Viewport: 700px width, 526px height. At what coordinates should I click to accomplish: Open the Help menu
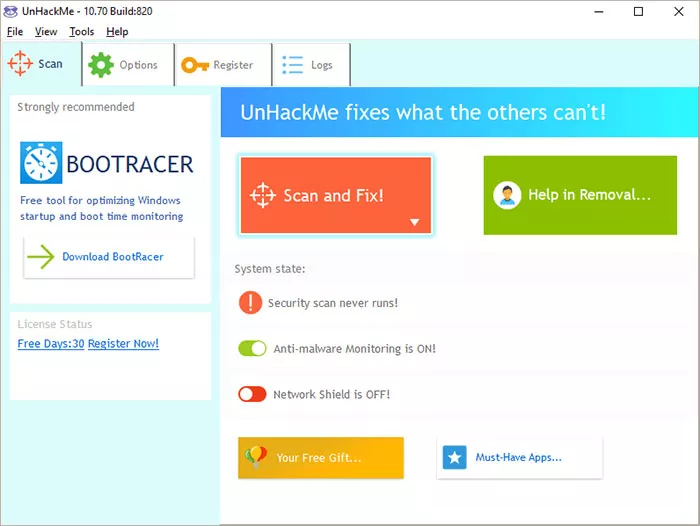[x=117, y=32]
